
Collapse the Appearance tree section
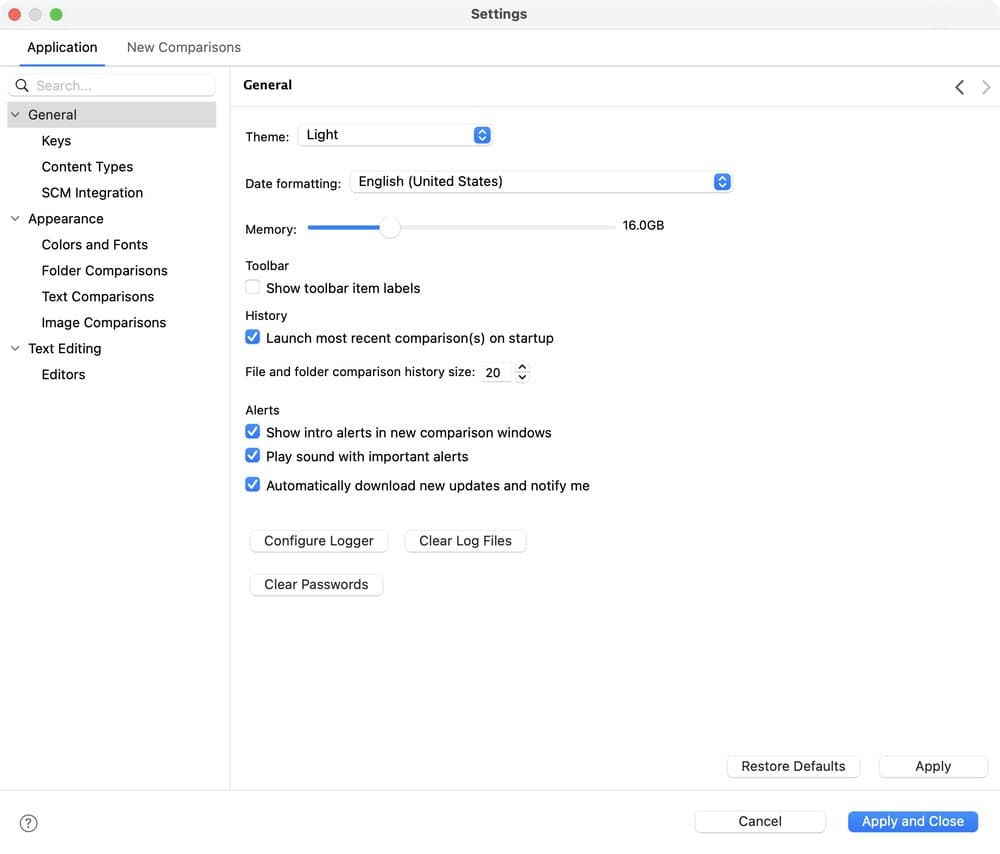coord(15,219)
